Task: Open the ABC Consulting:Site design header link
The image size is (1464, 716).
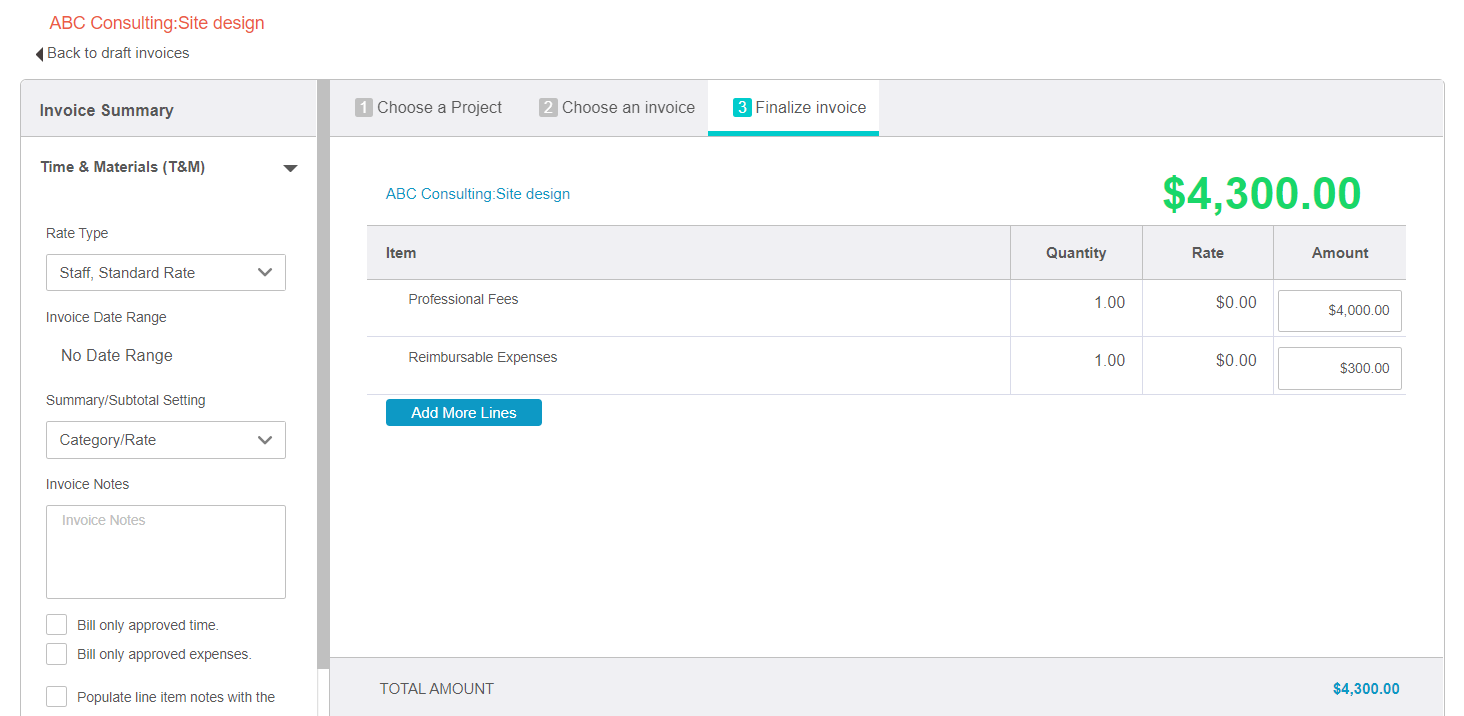Action: [157, 23]
